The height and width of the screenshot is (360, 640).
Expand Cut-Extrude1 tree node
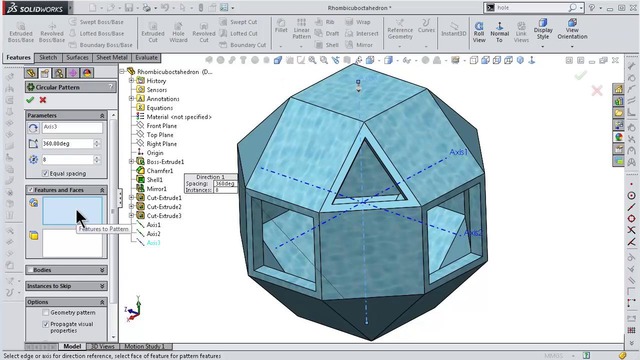click(131, 198)
